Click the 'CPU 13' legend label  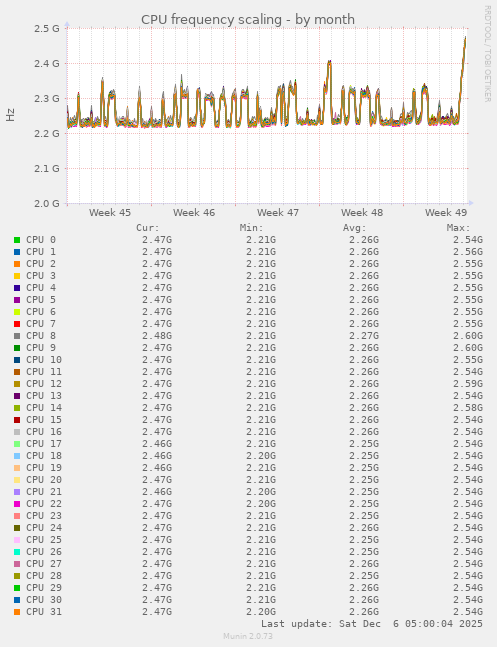pyautogui.click(x=44, y=396)
